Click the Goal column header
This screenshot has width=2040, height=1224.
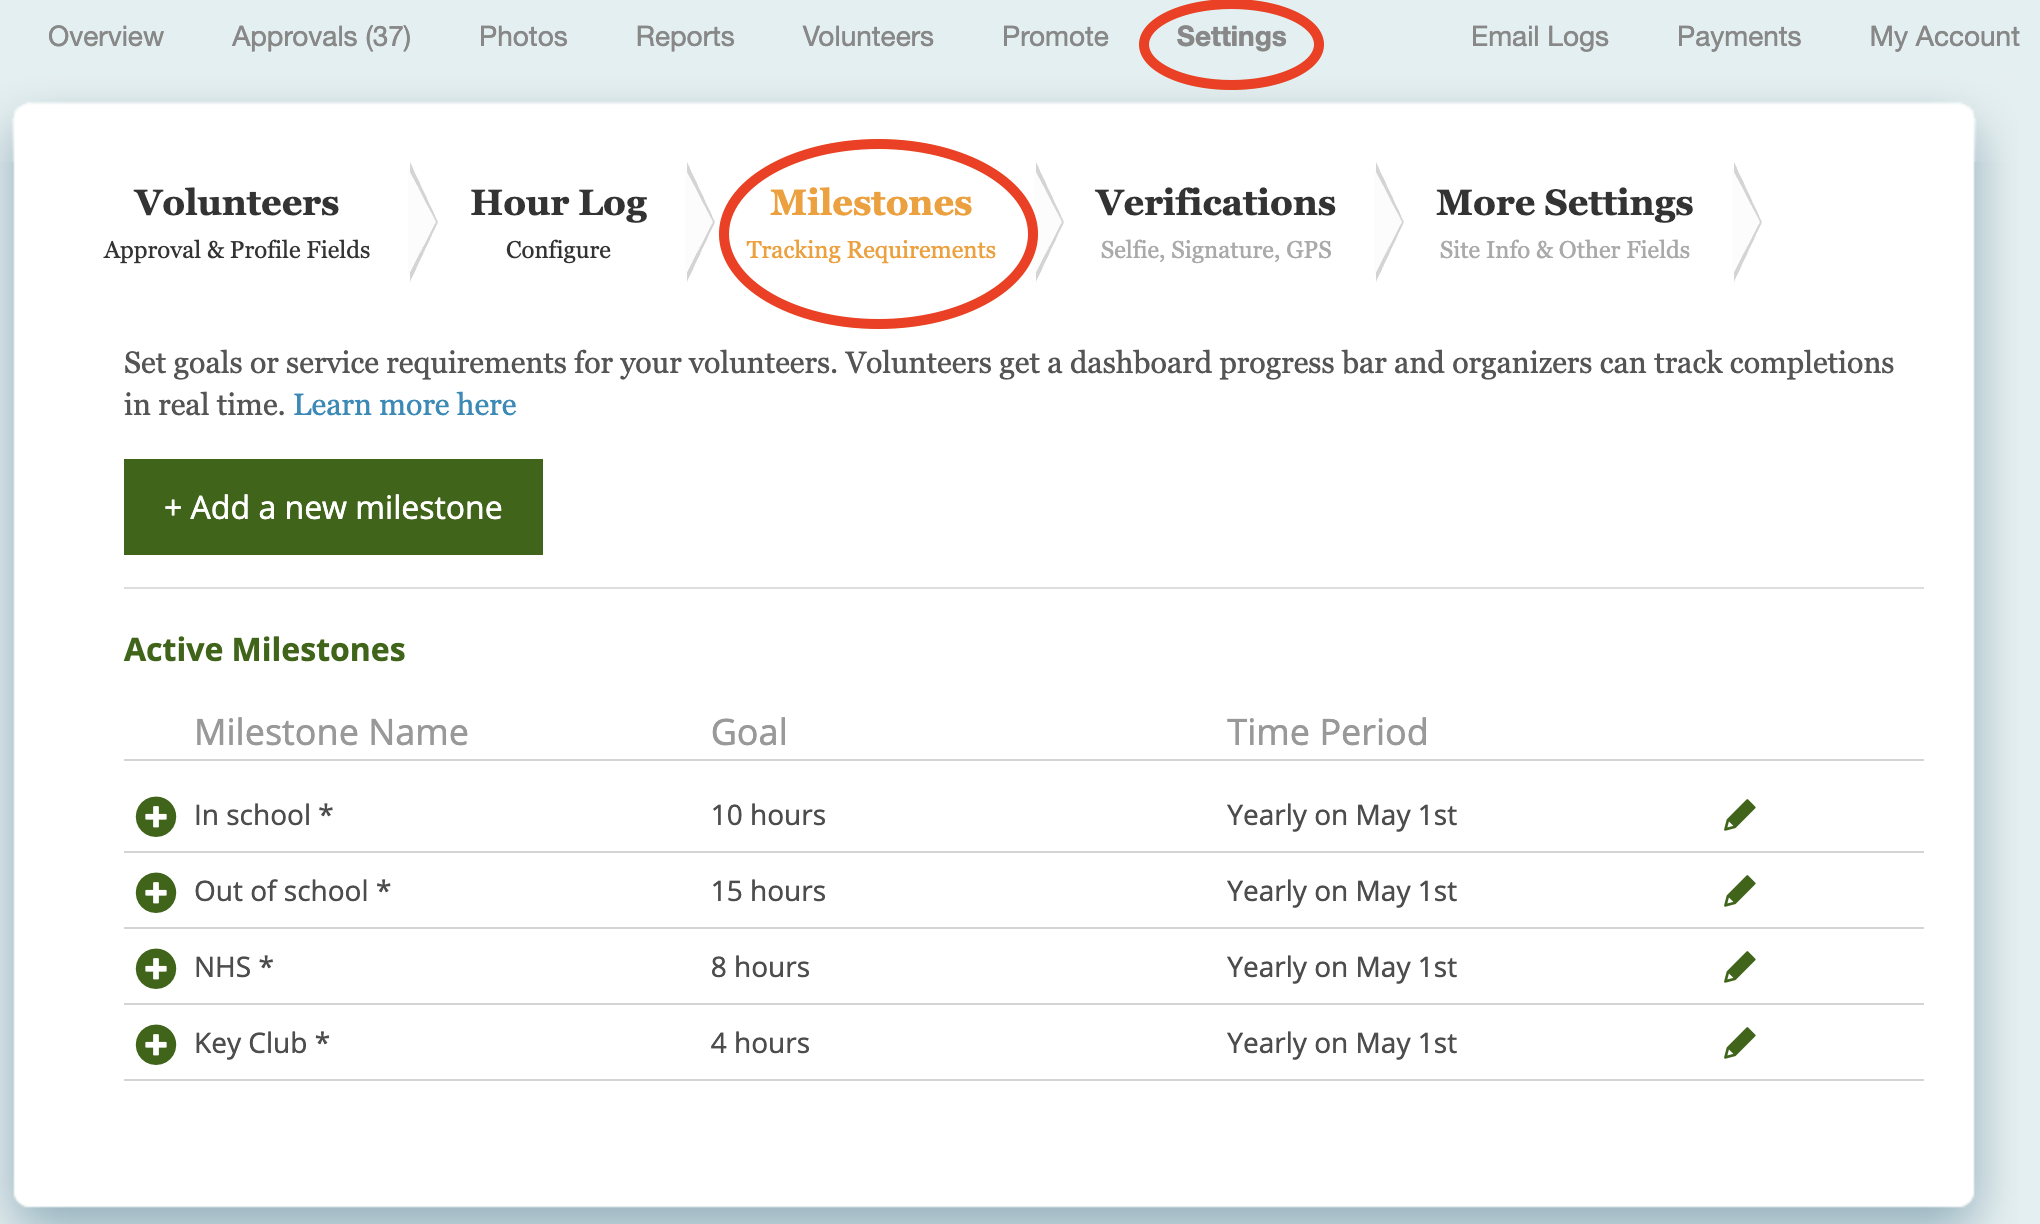(x=749, y=732)
